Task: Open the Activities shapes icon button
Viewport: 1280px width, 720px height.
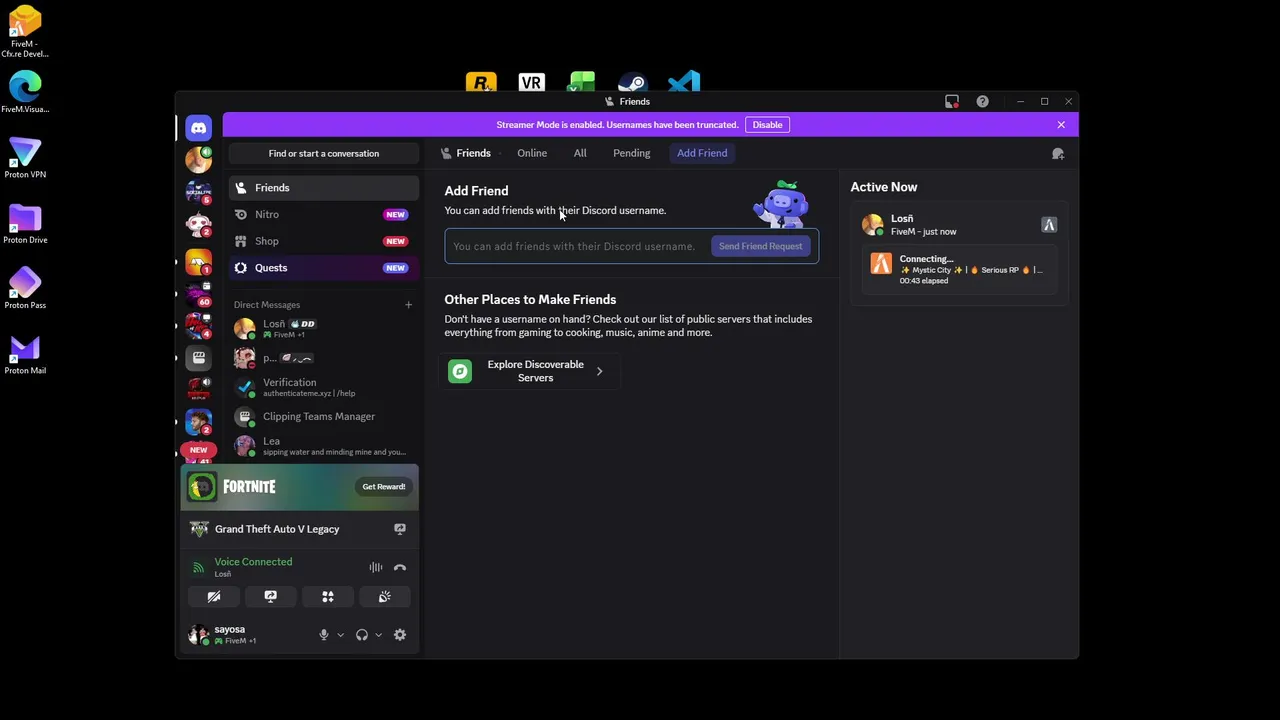Action: click(x=327, y=597)
